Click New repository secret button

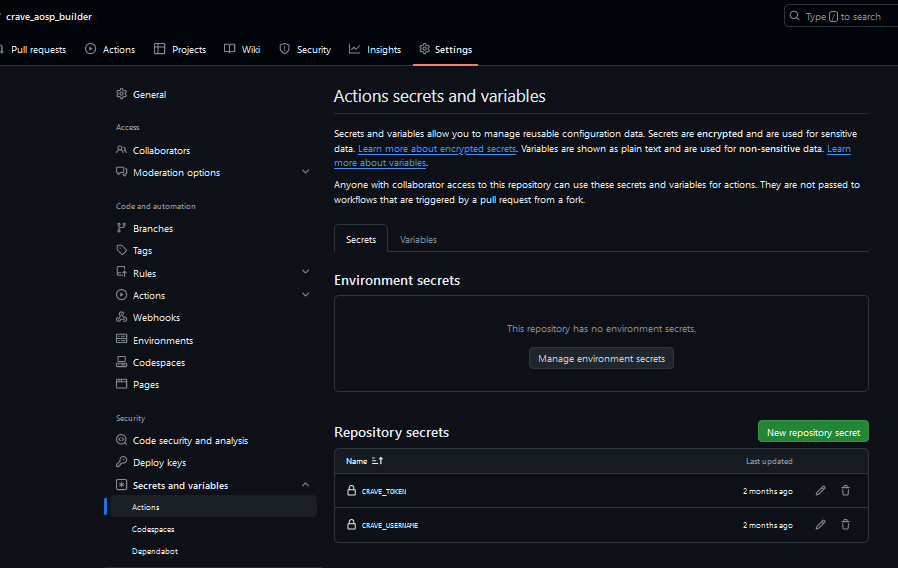(x=813, y=432)
